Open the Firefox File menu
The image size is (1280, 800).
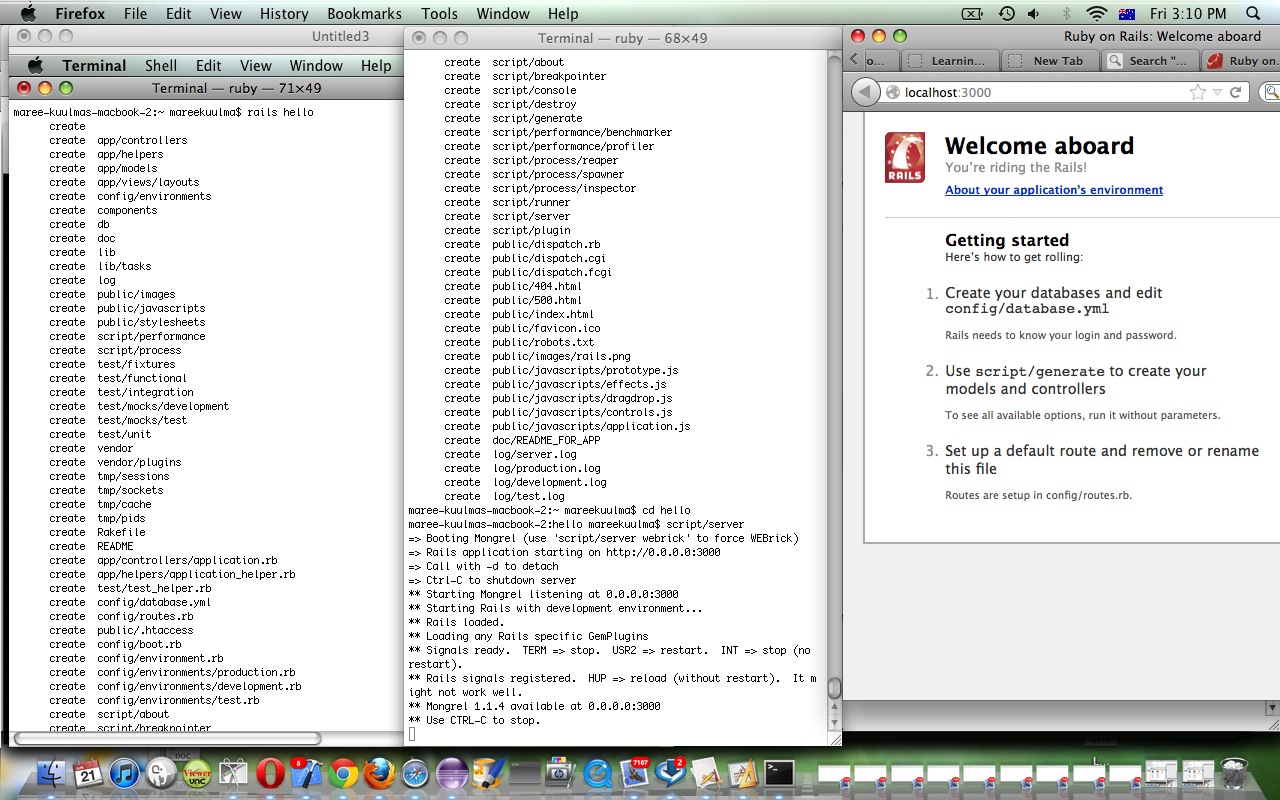click(135, 13)
